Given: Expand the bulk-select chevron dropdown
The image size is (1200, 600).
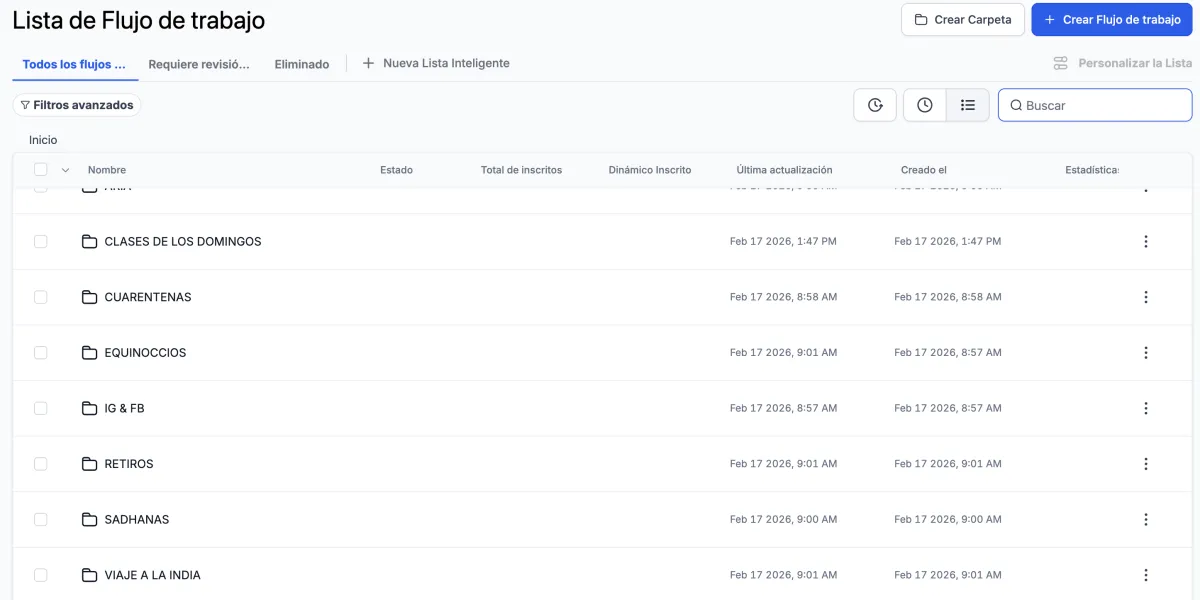Looking at the screenshot, I should tap(65, 170).
